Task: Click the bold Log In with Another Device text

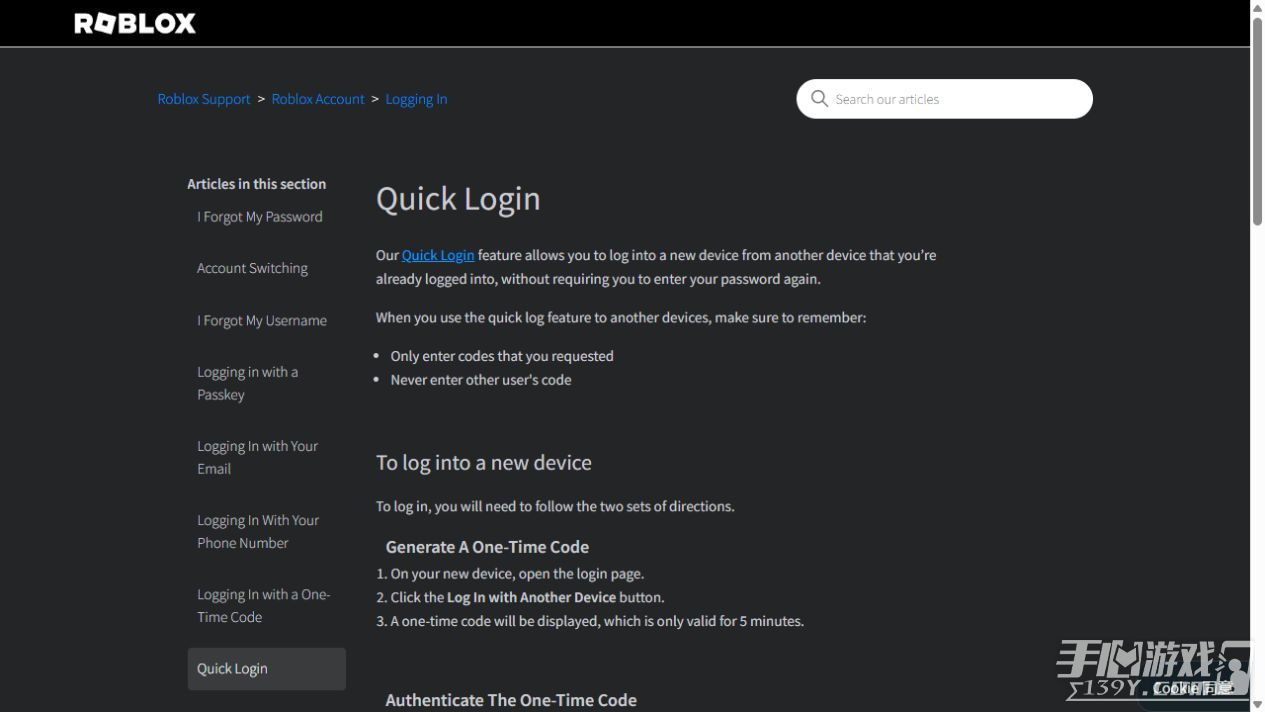Action: coord(531,597)
